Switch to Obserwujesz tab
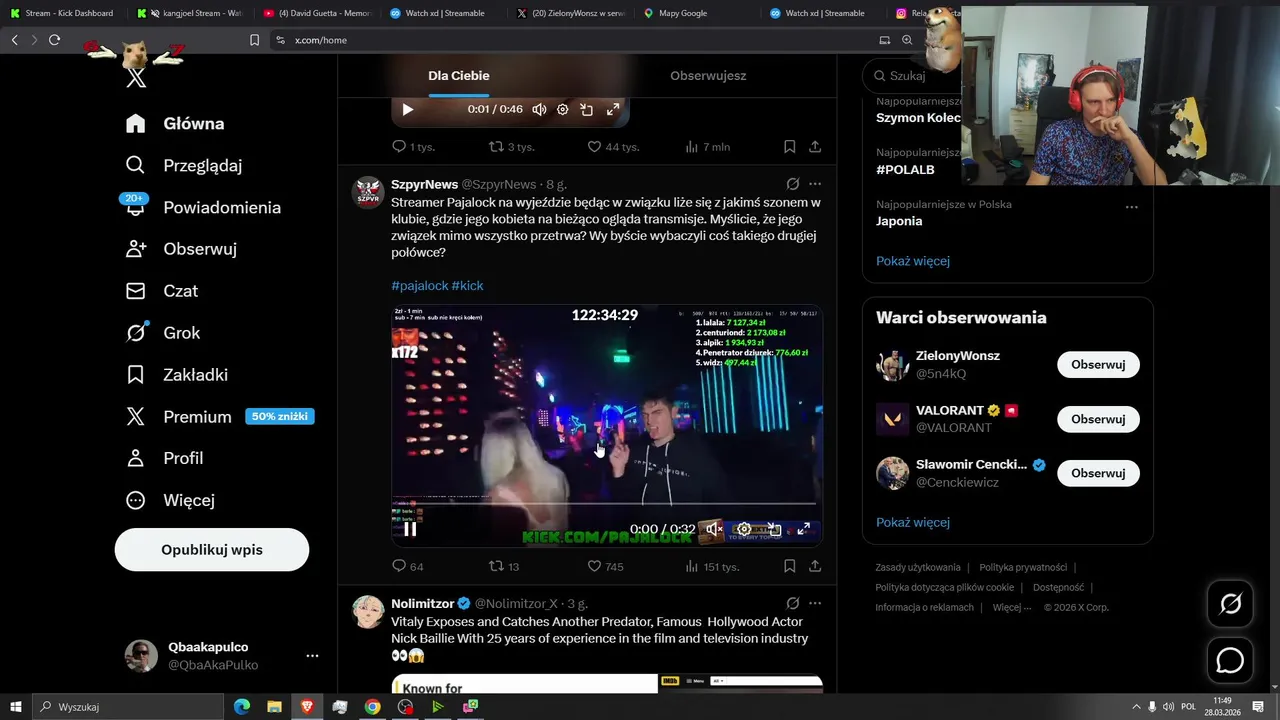 click(x=708, y=76)
